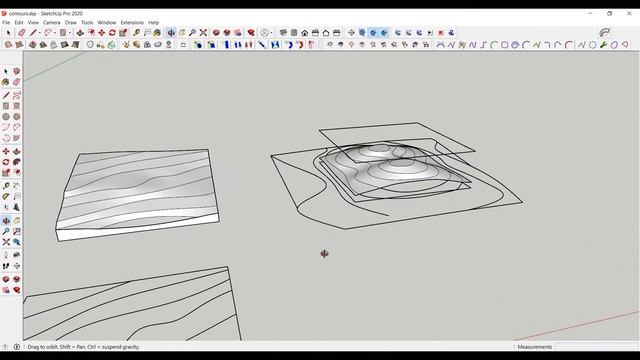The width and height of the screenshot is (640, 360).
Task: Click the Position Camera tool
Action: point(6,256)
